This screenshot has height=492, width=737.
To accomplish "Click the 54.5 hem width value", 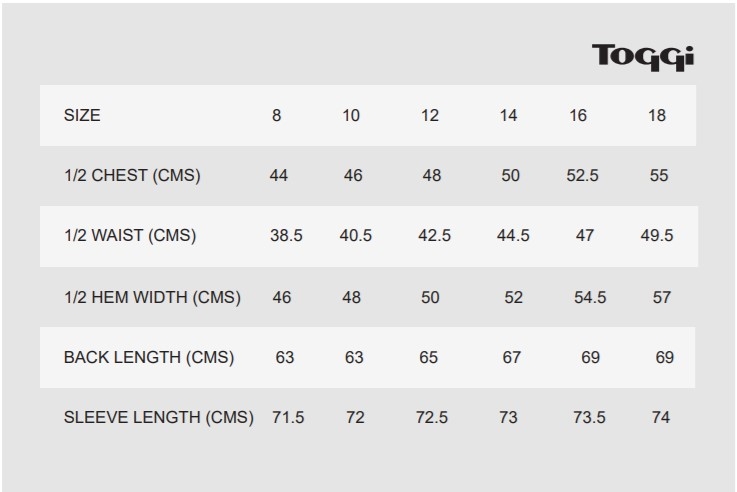I will point(589,297).
